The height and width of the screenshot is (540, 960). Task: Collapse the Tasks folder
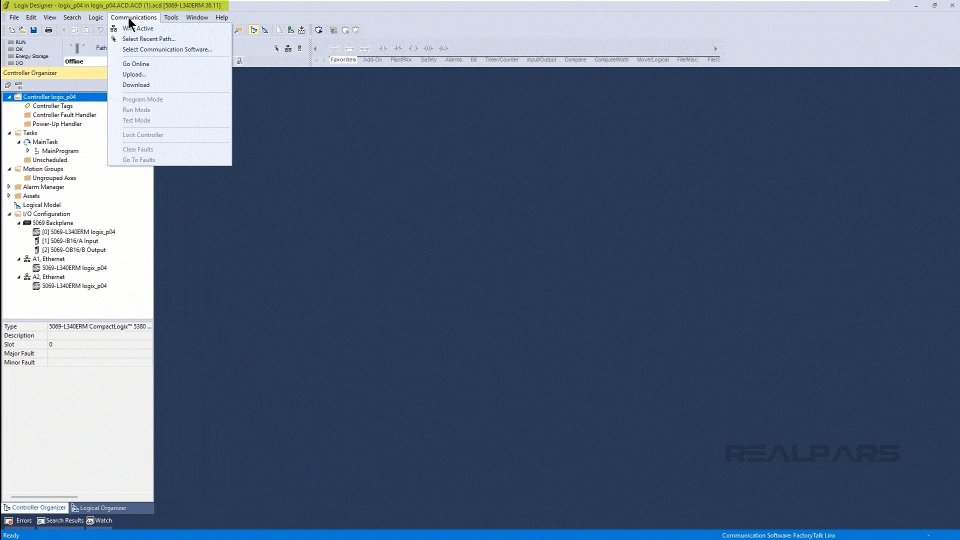pyautogui.click(x=9, y=133)
